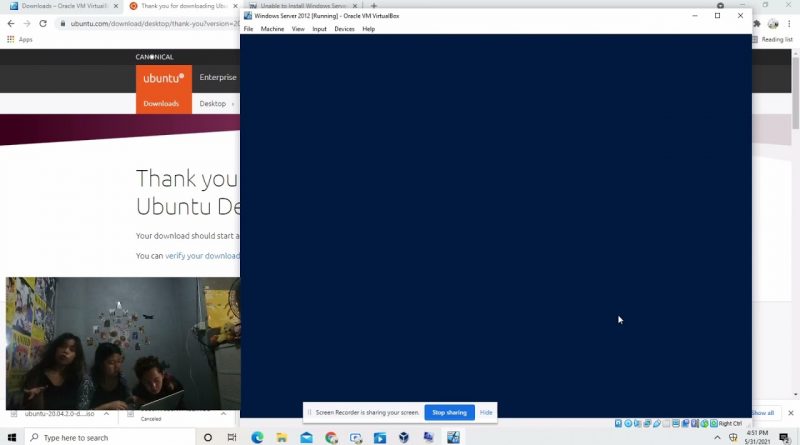Image resolution: width=800 pixels, height=445 pixels.
Task: Click the shared folders status icon
Action: tap(666, 424)
